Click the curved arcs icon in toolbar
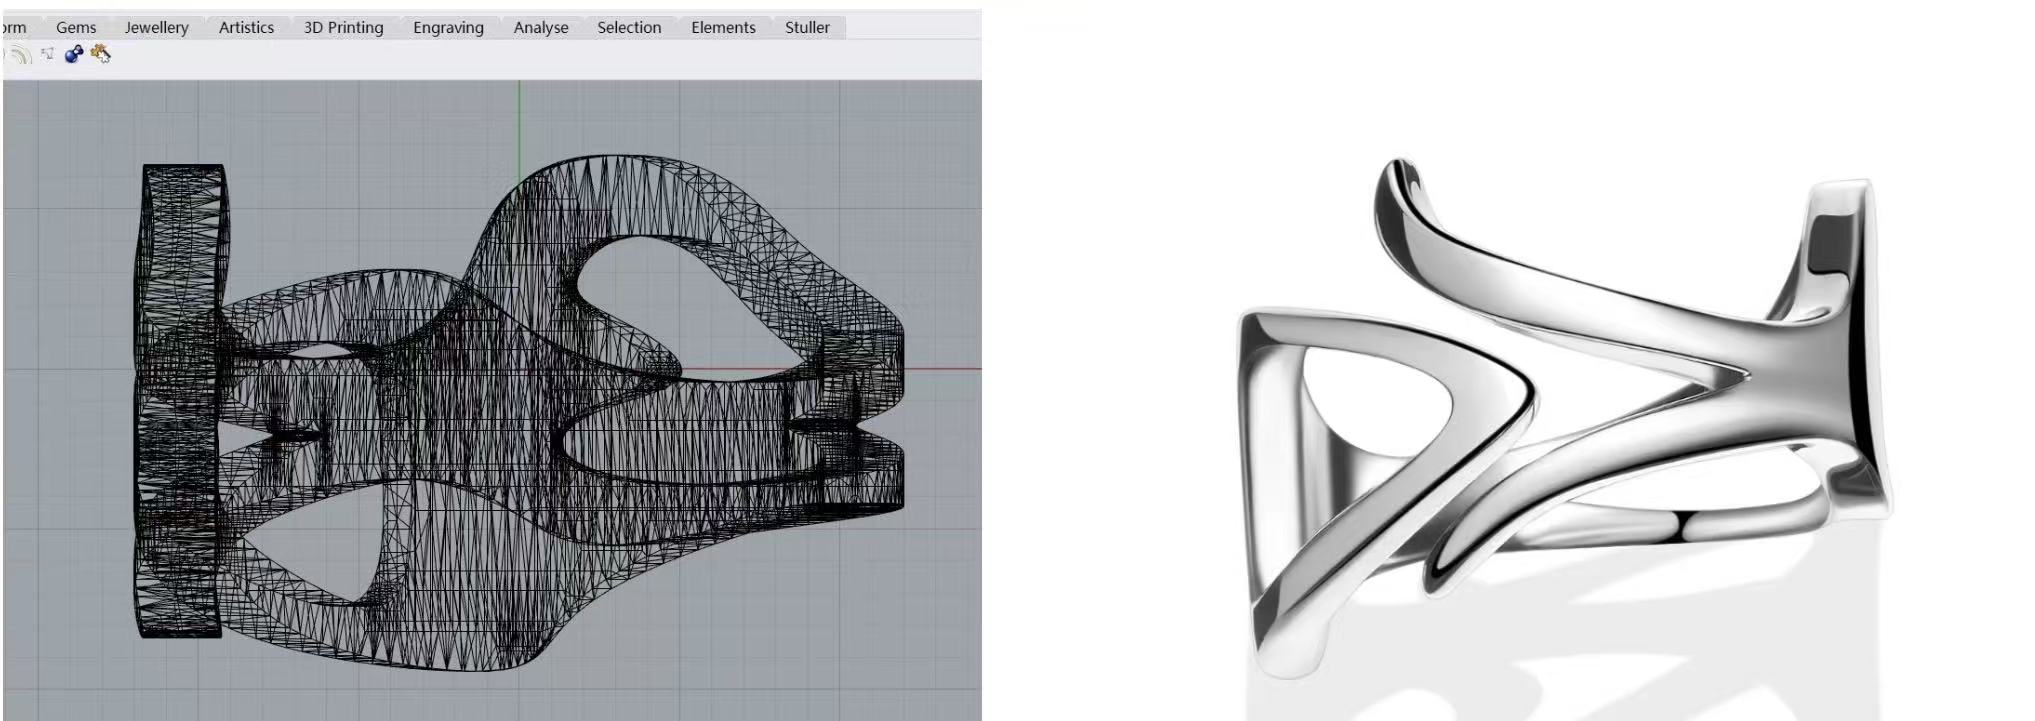Screen dimensions: 2035x721 click(21, 55)
